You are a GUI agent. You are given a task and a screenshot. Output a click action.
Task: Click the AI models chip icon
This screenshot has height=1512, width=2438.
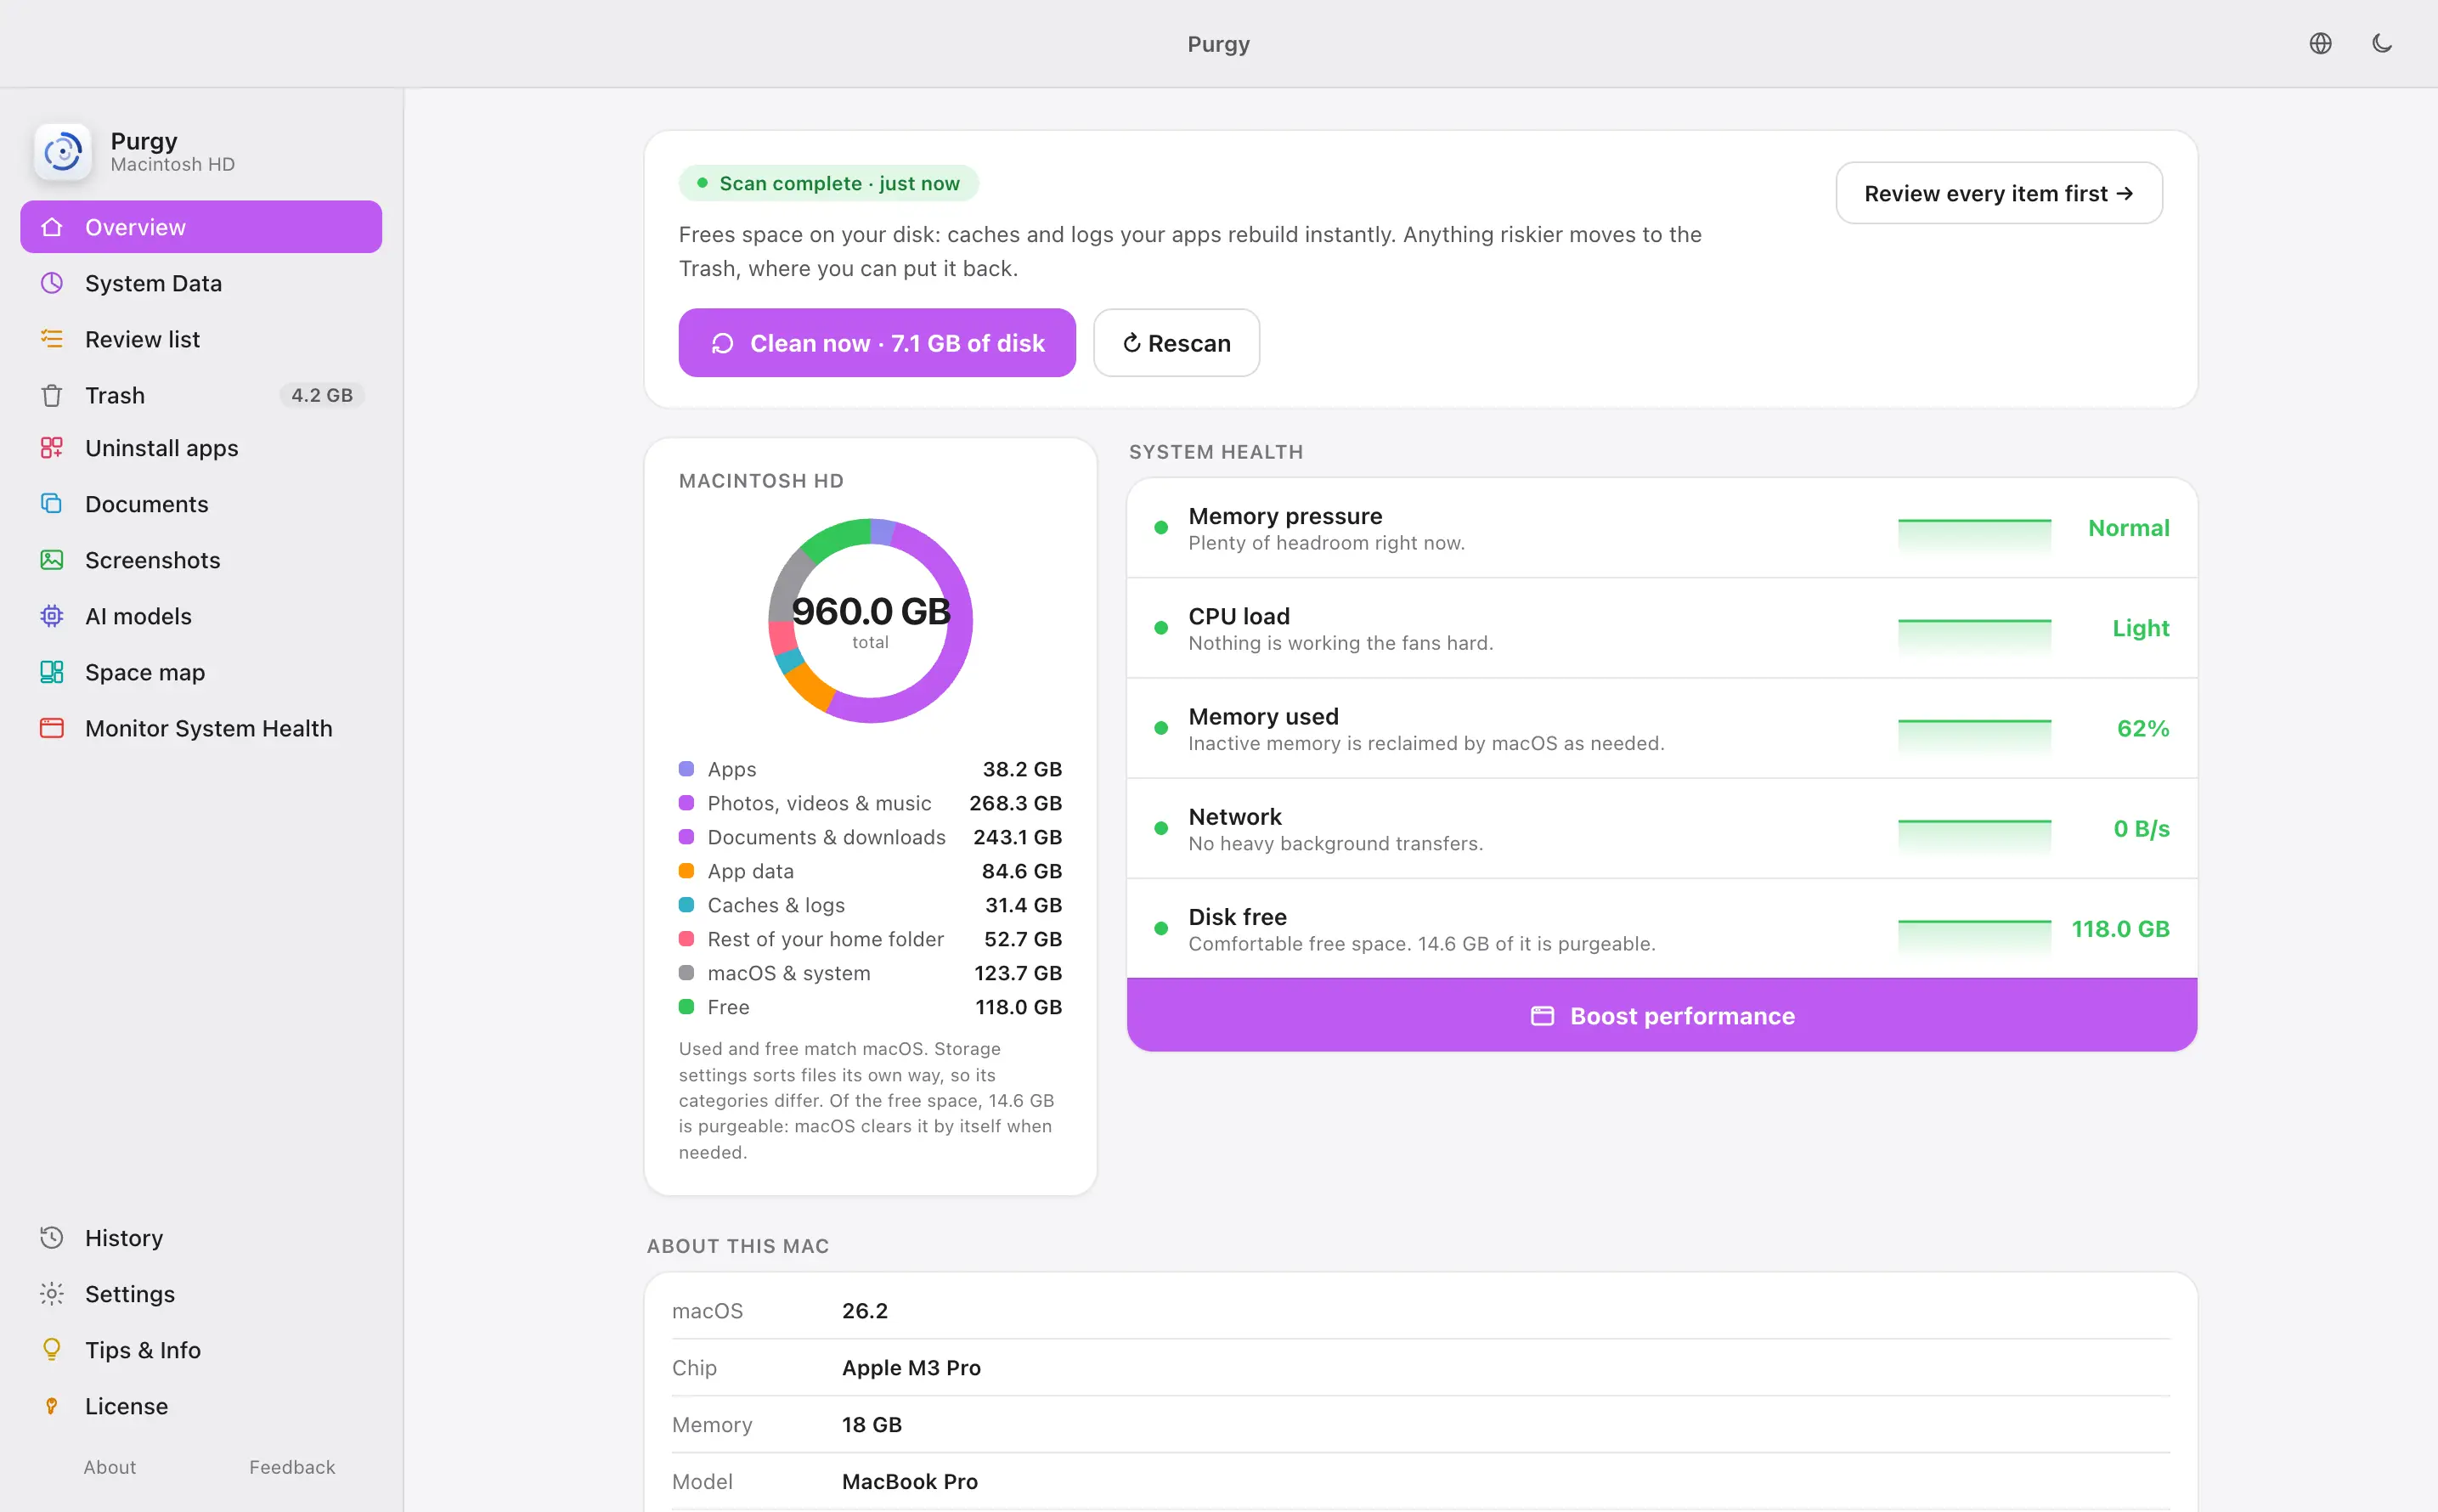tap(52, 616)
